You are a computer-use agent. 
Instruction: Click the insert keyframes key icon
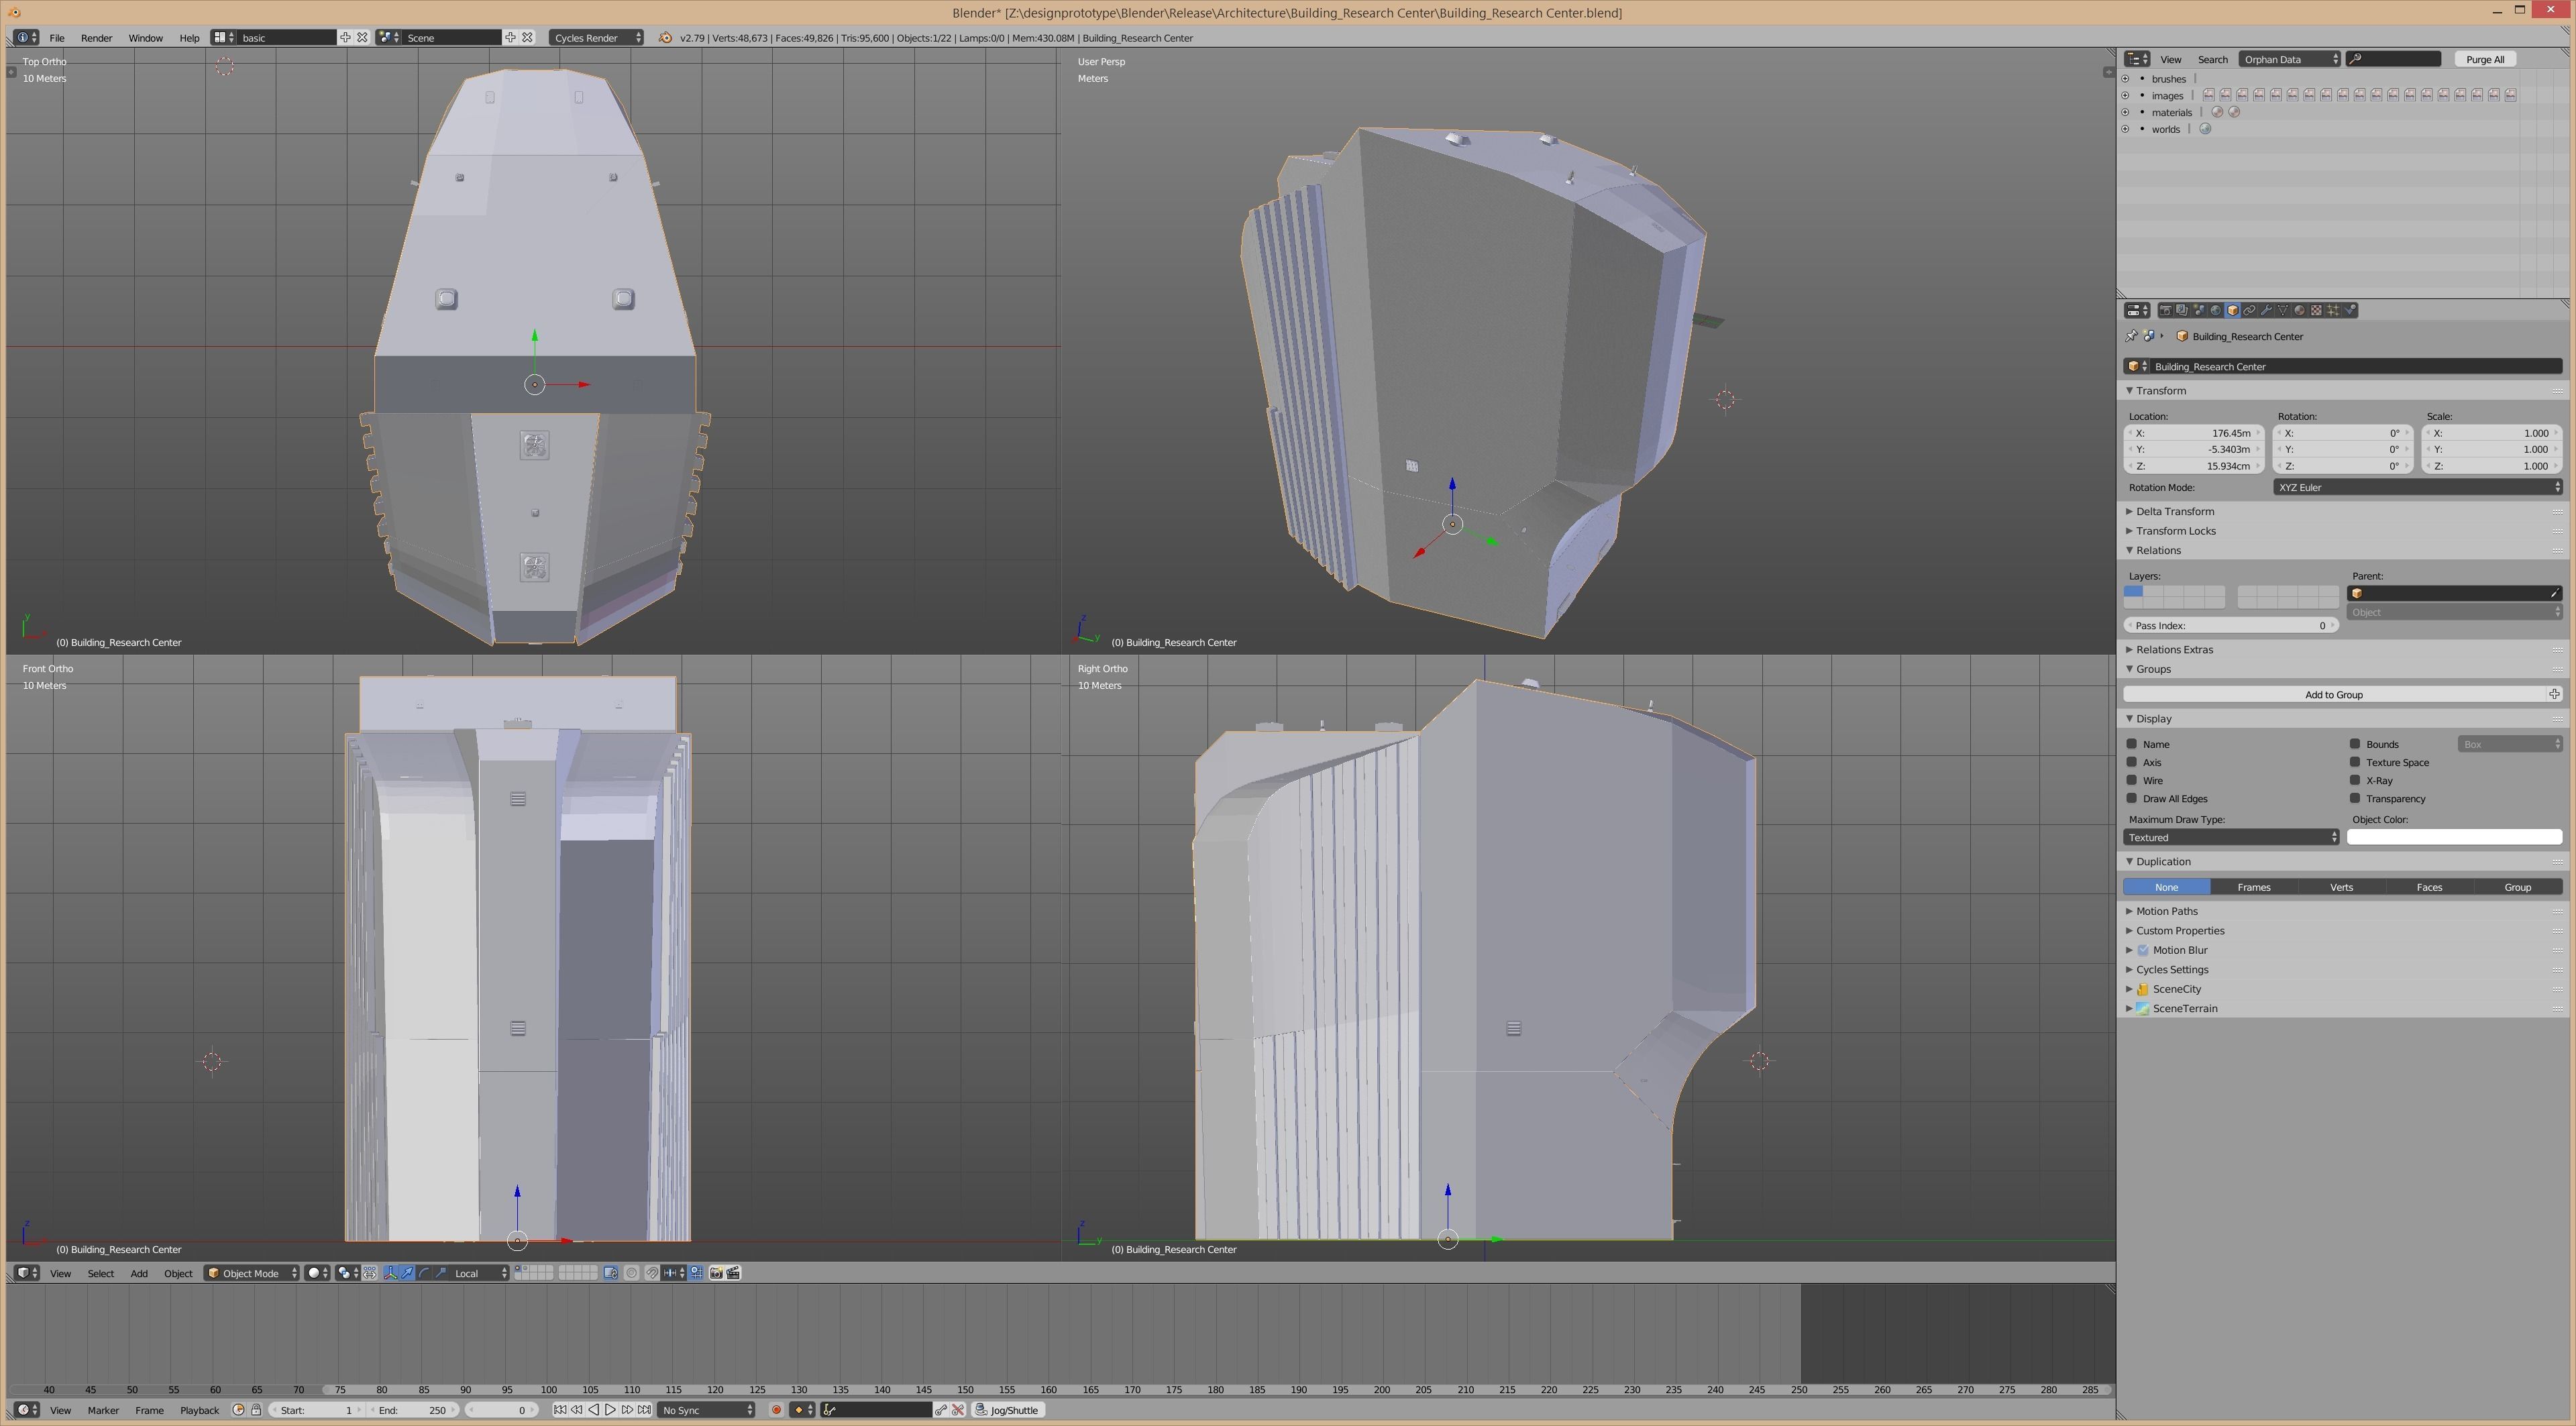[941, 1410]
